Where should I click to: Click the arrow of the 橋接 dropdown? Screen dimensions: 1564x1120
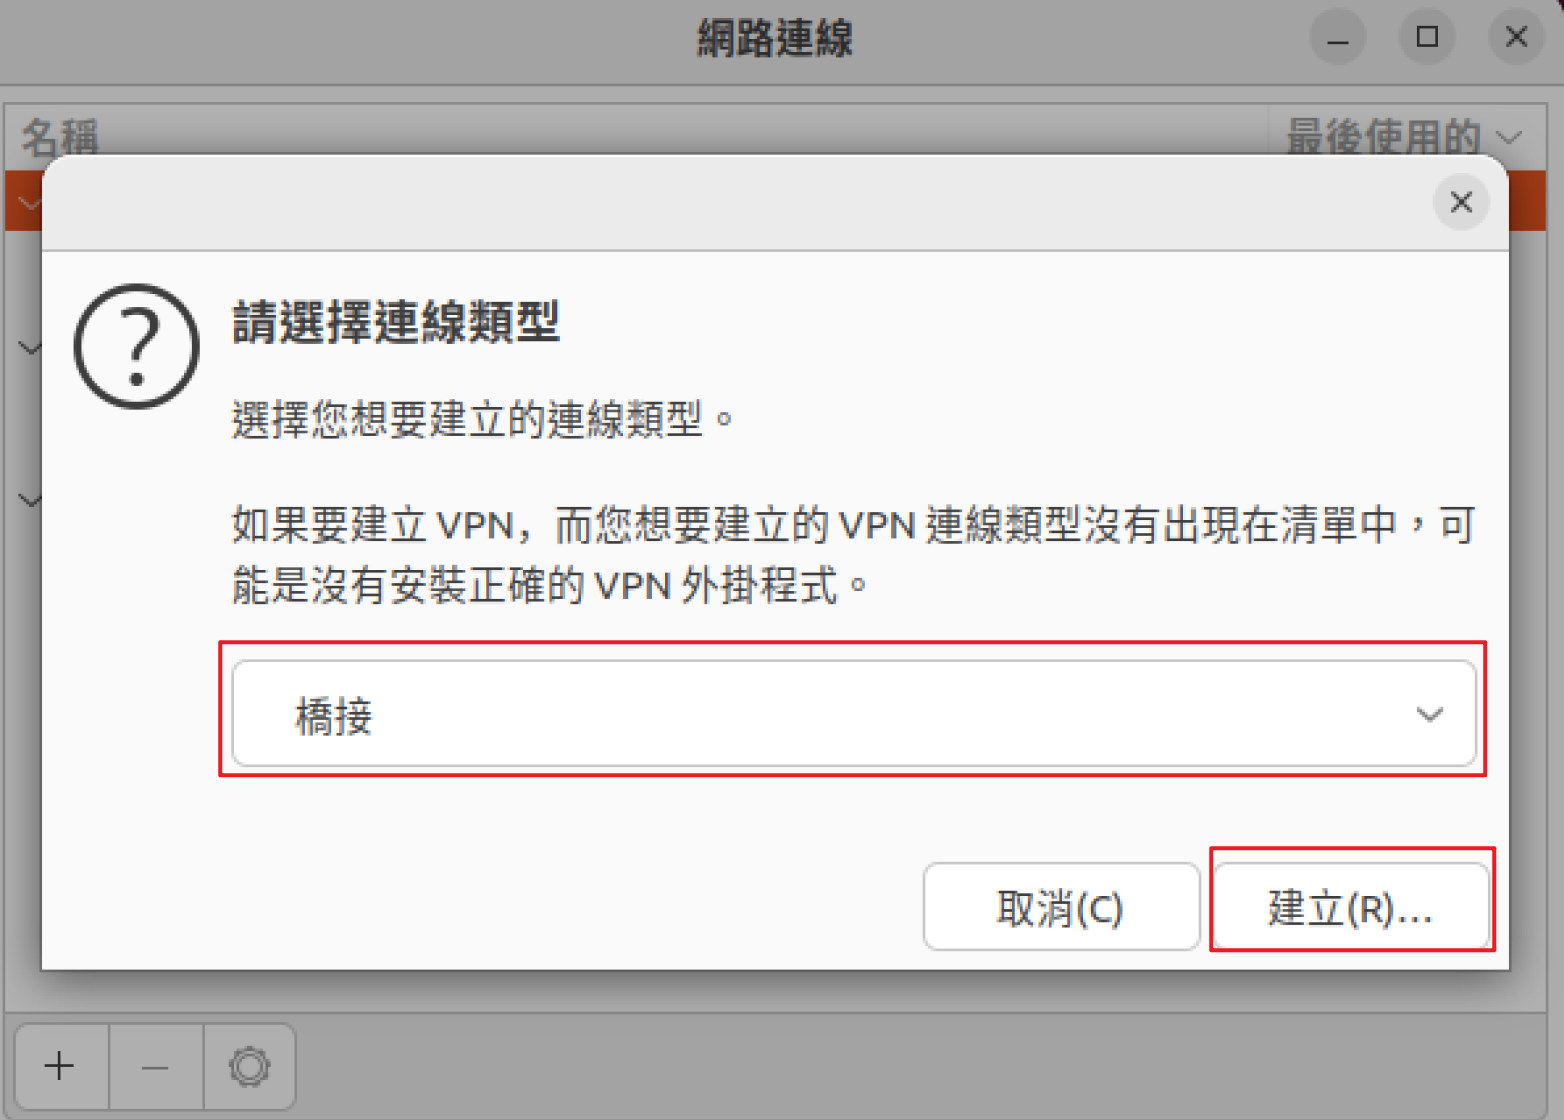[1430, 714]
